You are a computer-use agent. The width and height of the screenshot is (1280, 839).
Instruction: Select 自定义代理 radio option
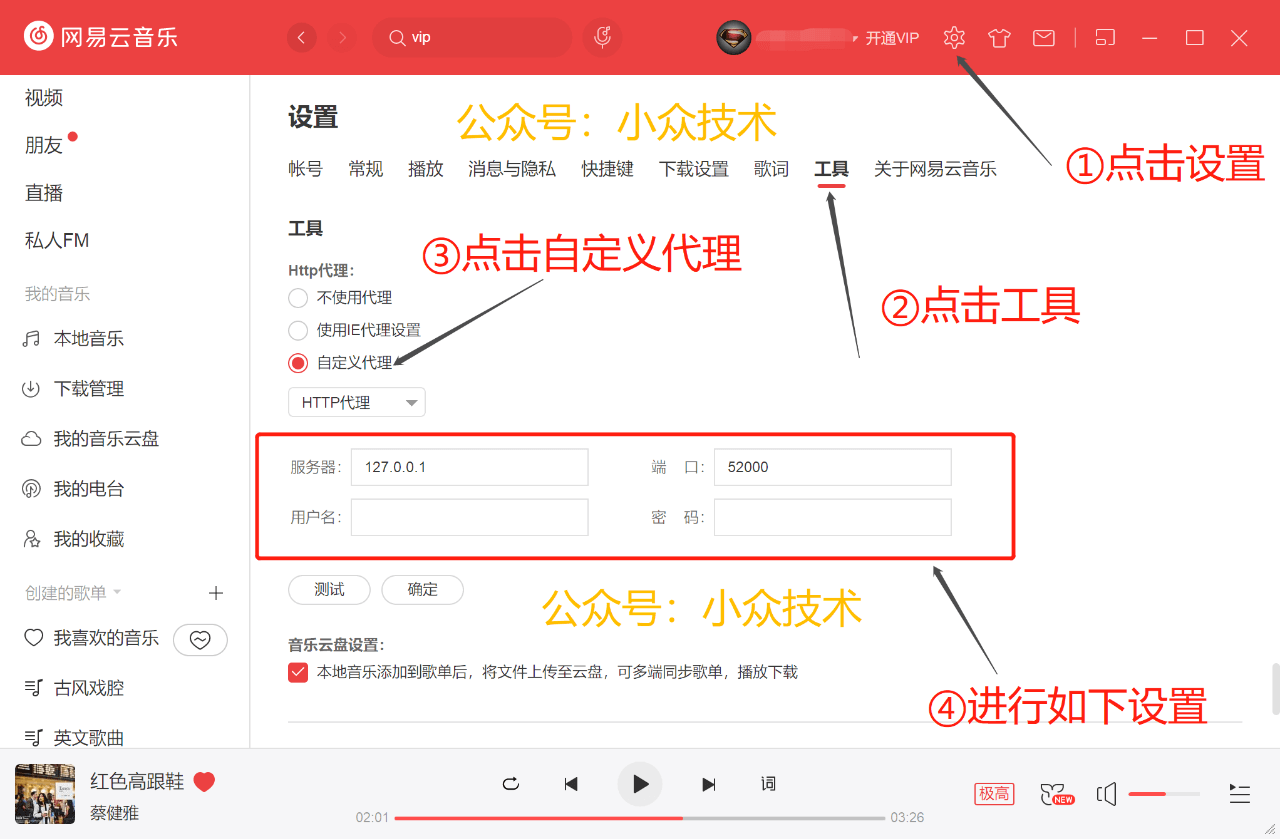tap(298, 363)
